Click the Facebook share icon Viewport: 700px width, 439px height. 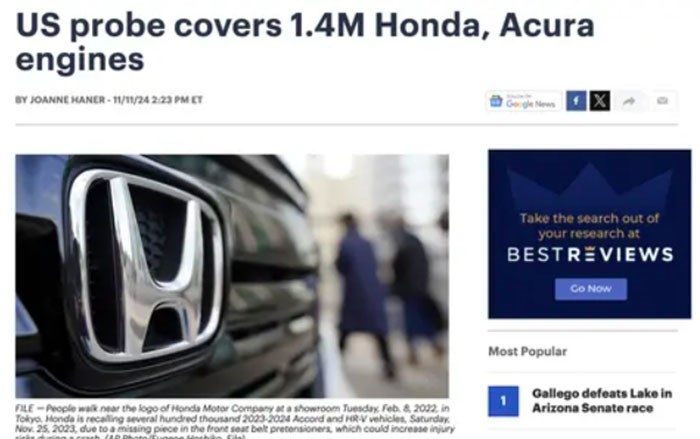576,100
